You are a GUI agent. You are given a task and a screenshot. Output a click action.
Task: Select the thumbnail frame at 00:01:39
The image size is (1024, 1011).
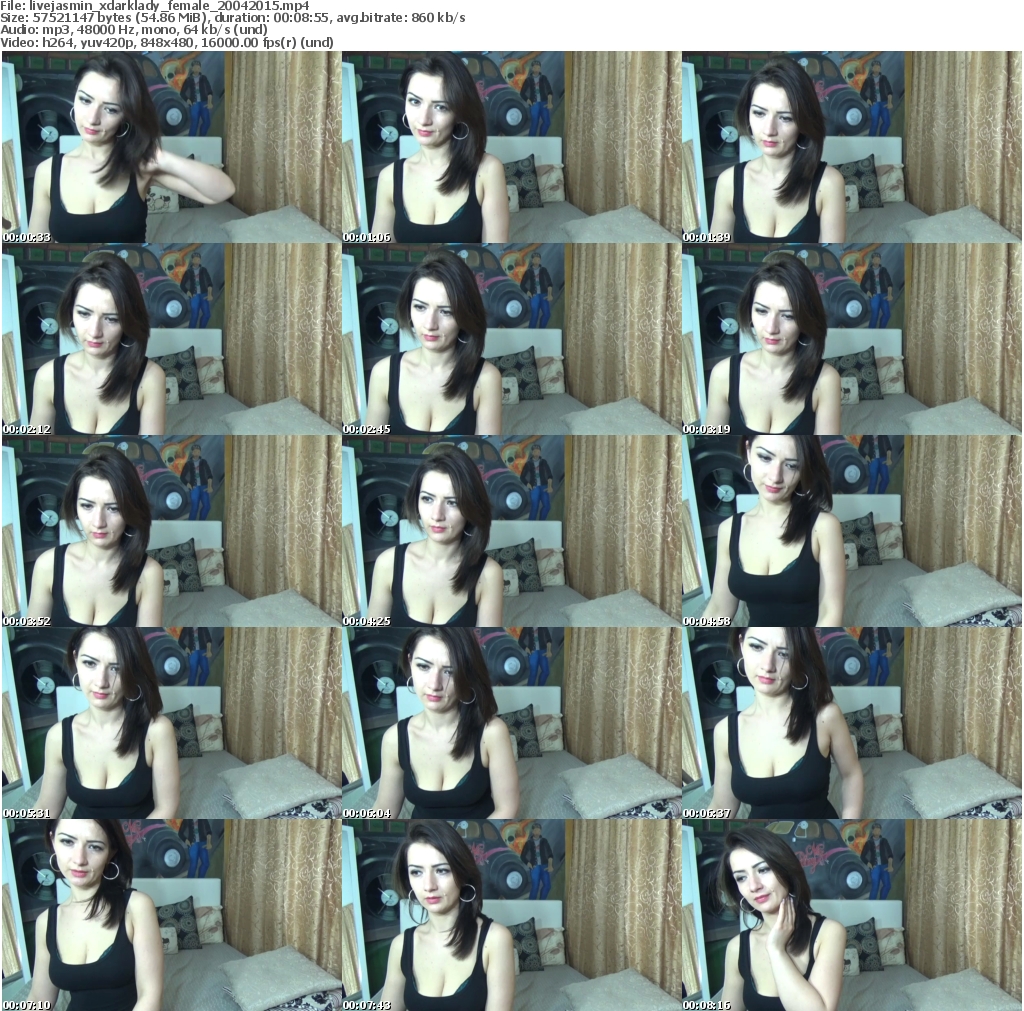[852, 148]
